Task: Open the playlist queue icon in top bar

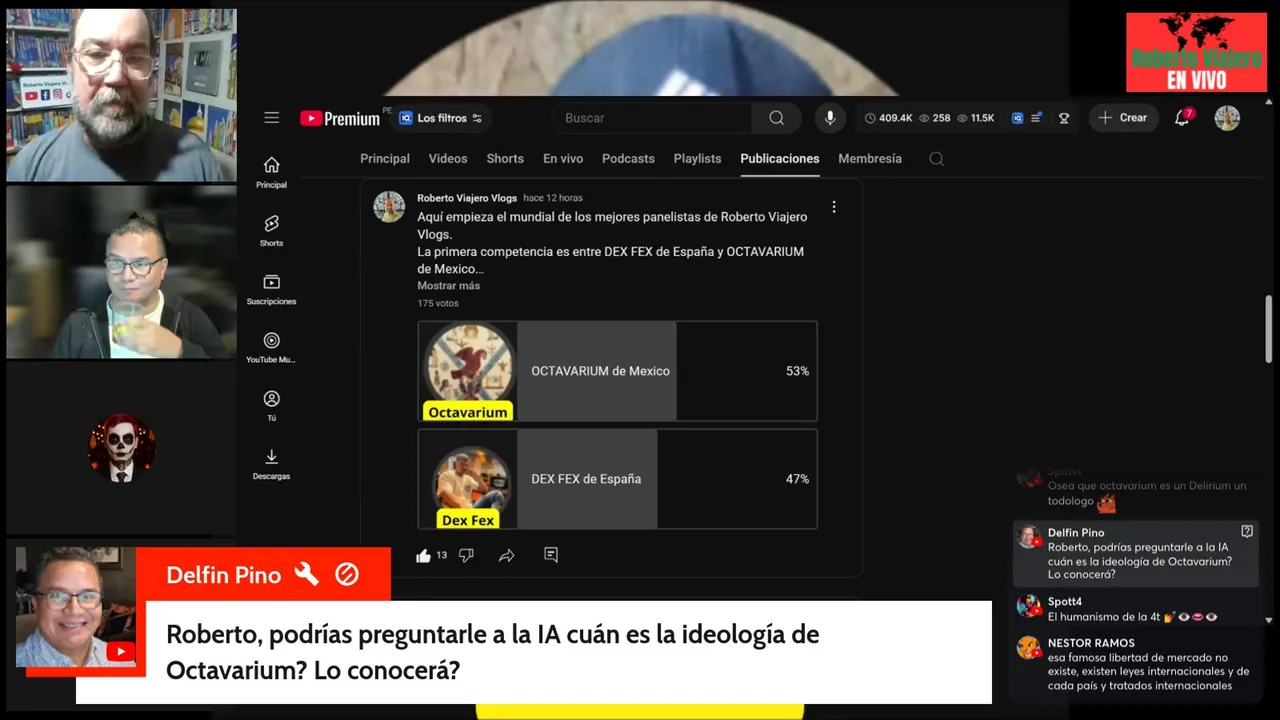Action: [x=1037, y=118]
